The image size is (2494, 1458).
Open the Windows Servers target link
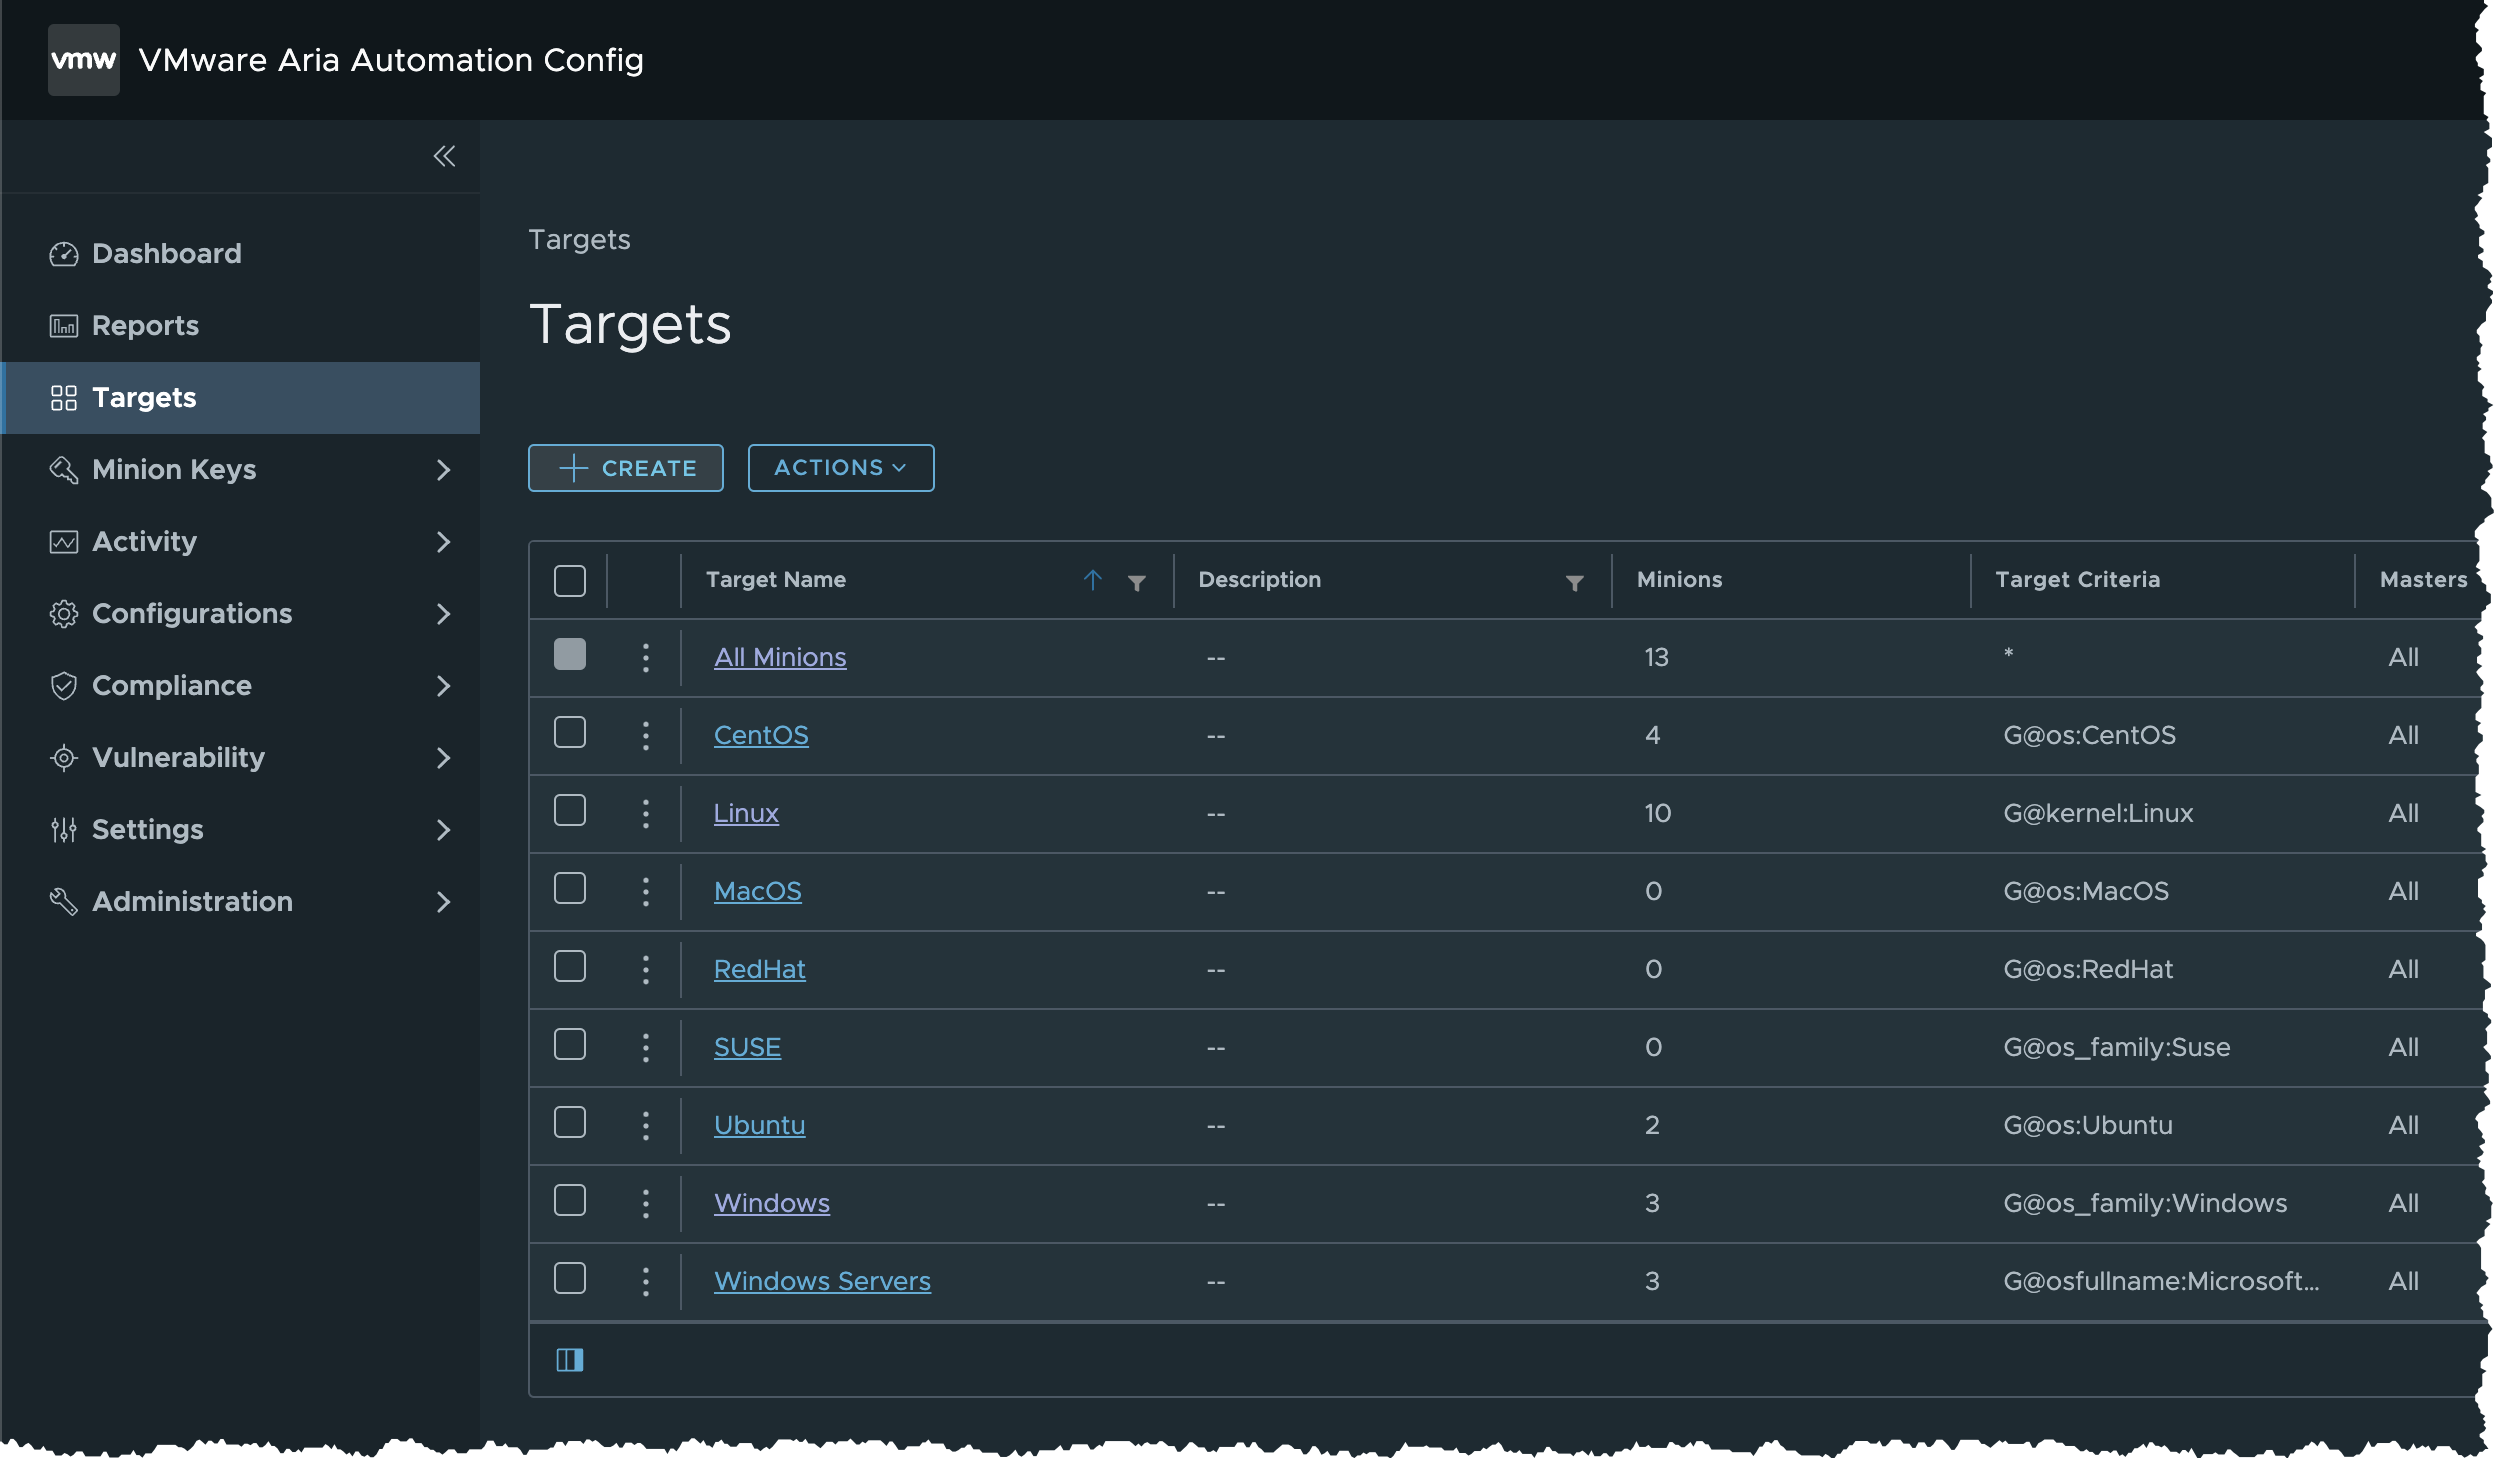point(822,1282)
